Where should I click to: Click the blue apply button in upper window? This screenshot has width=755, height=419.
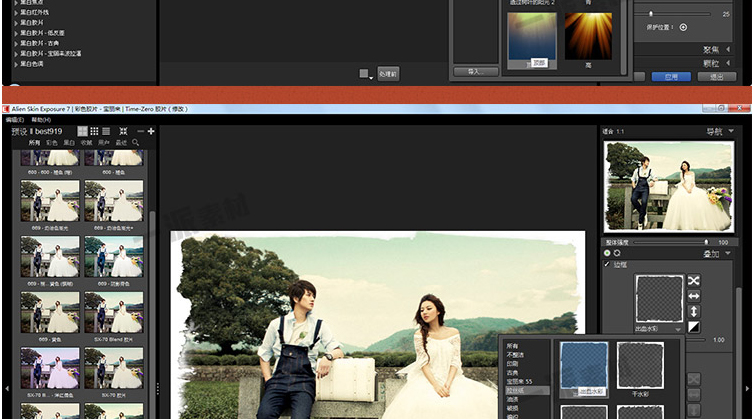point(671,77)
